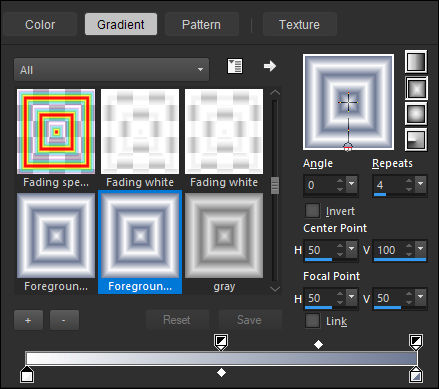Switch to the Gradient tab
Image resolution: width=439 pixels, height=389 pixels.
click(121, 24)
